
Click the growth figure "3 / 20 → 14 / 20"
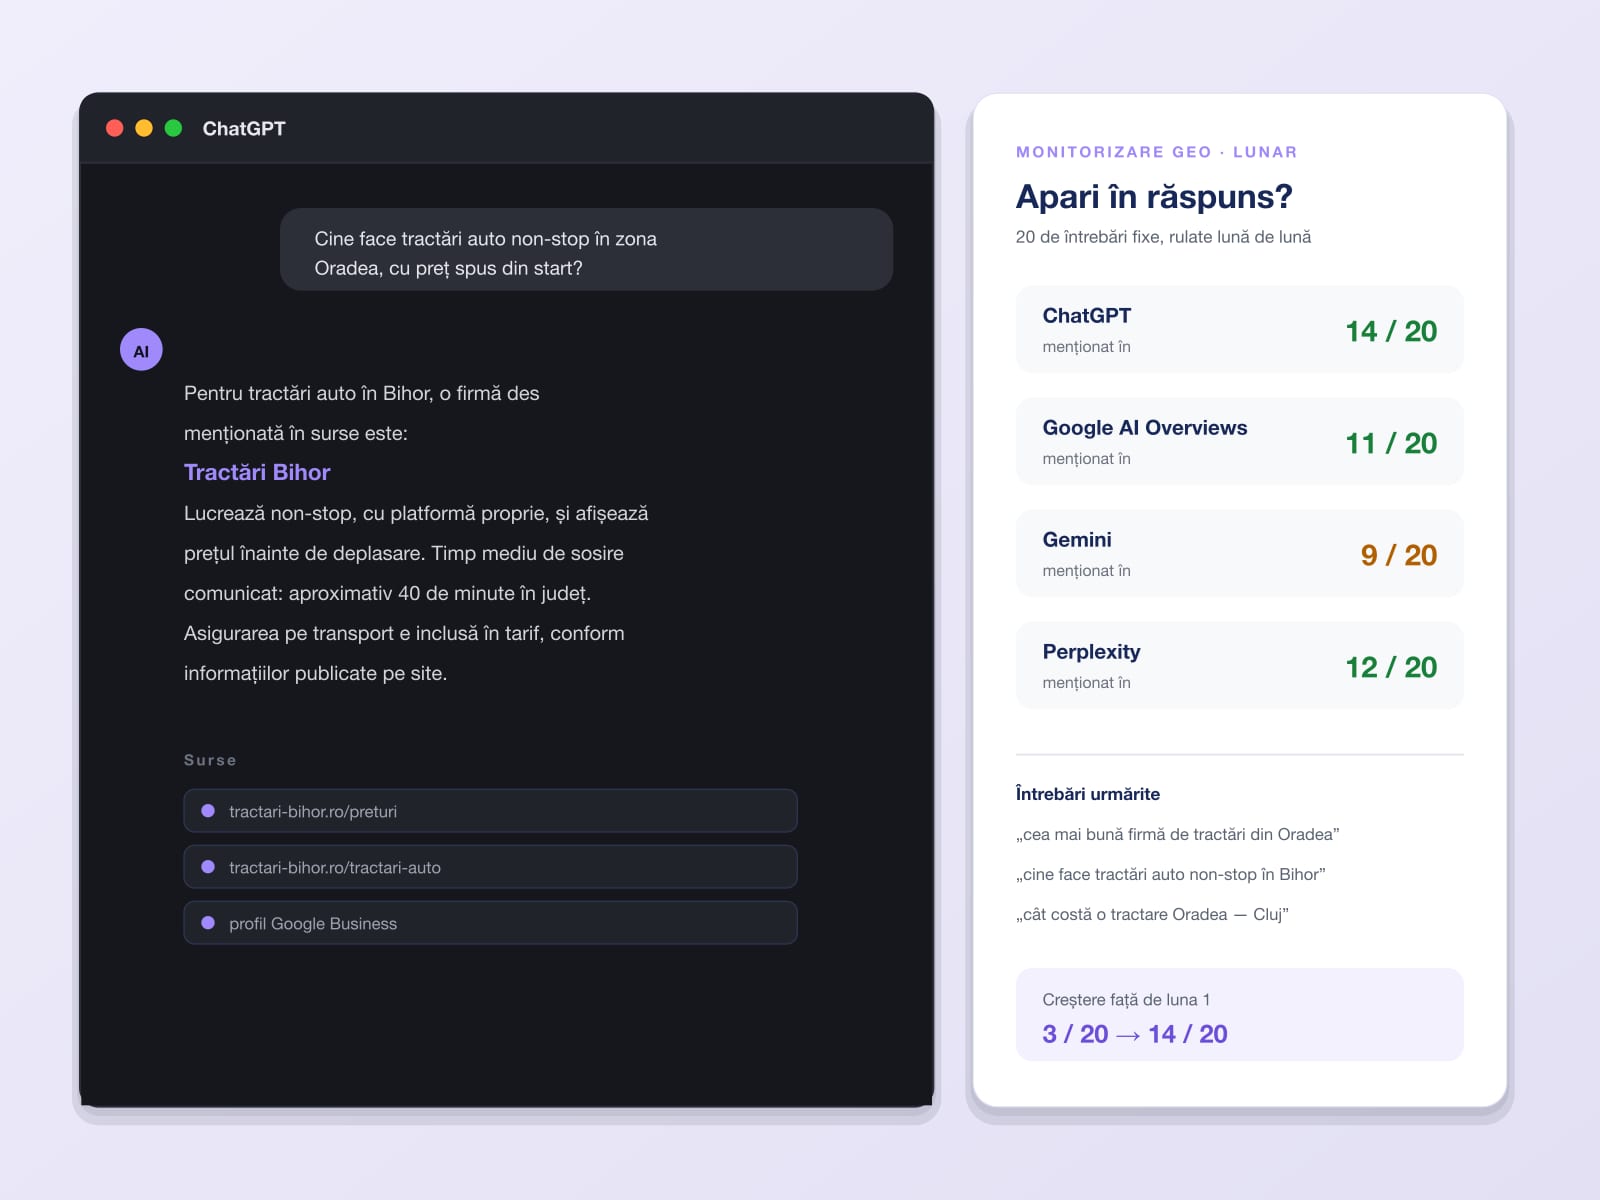pos(1135,1034)
